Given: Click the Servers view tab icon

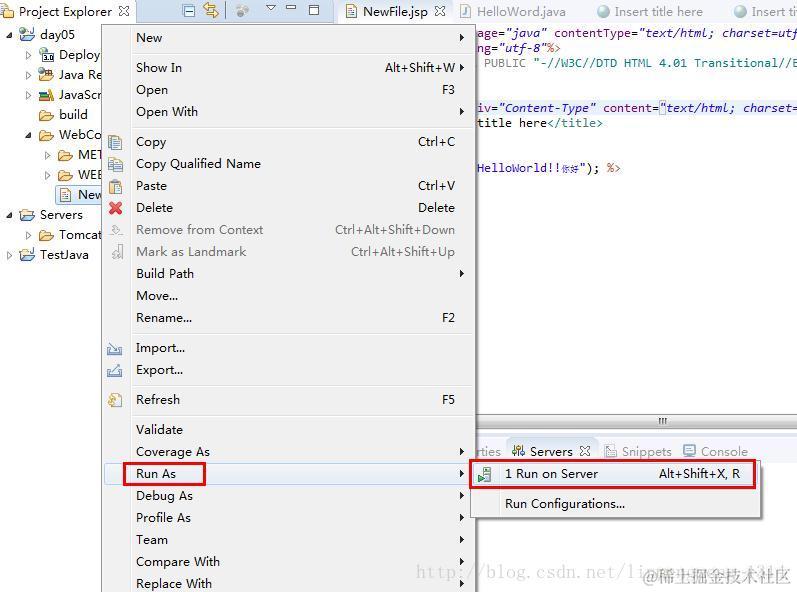Looking at the screenshot, I should pyautogui.click(x=518, y=451).
